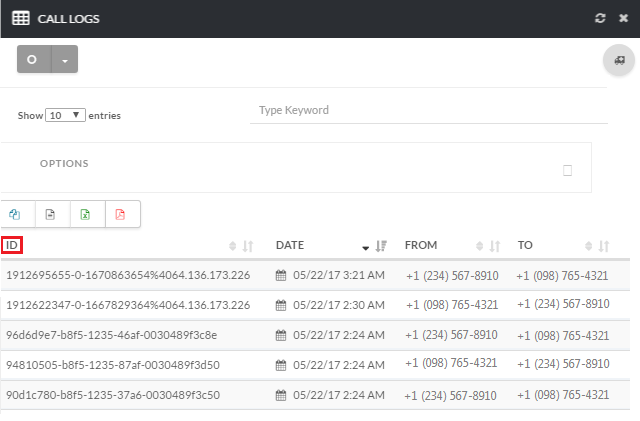Expand the dropdown arrow beside circle button

tap(64, 60)
